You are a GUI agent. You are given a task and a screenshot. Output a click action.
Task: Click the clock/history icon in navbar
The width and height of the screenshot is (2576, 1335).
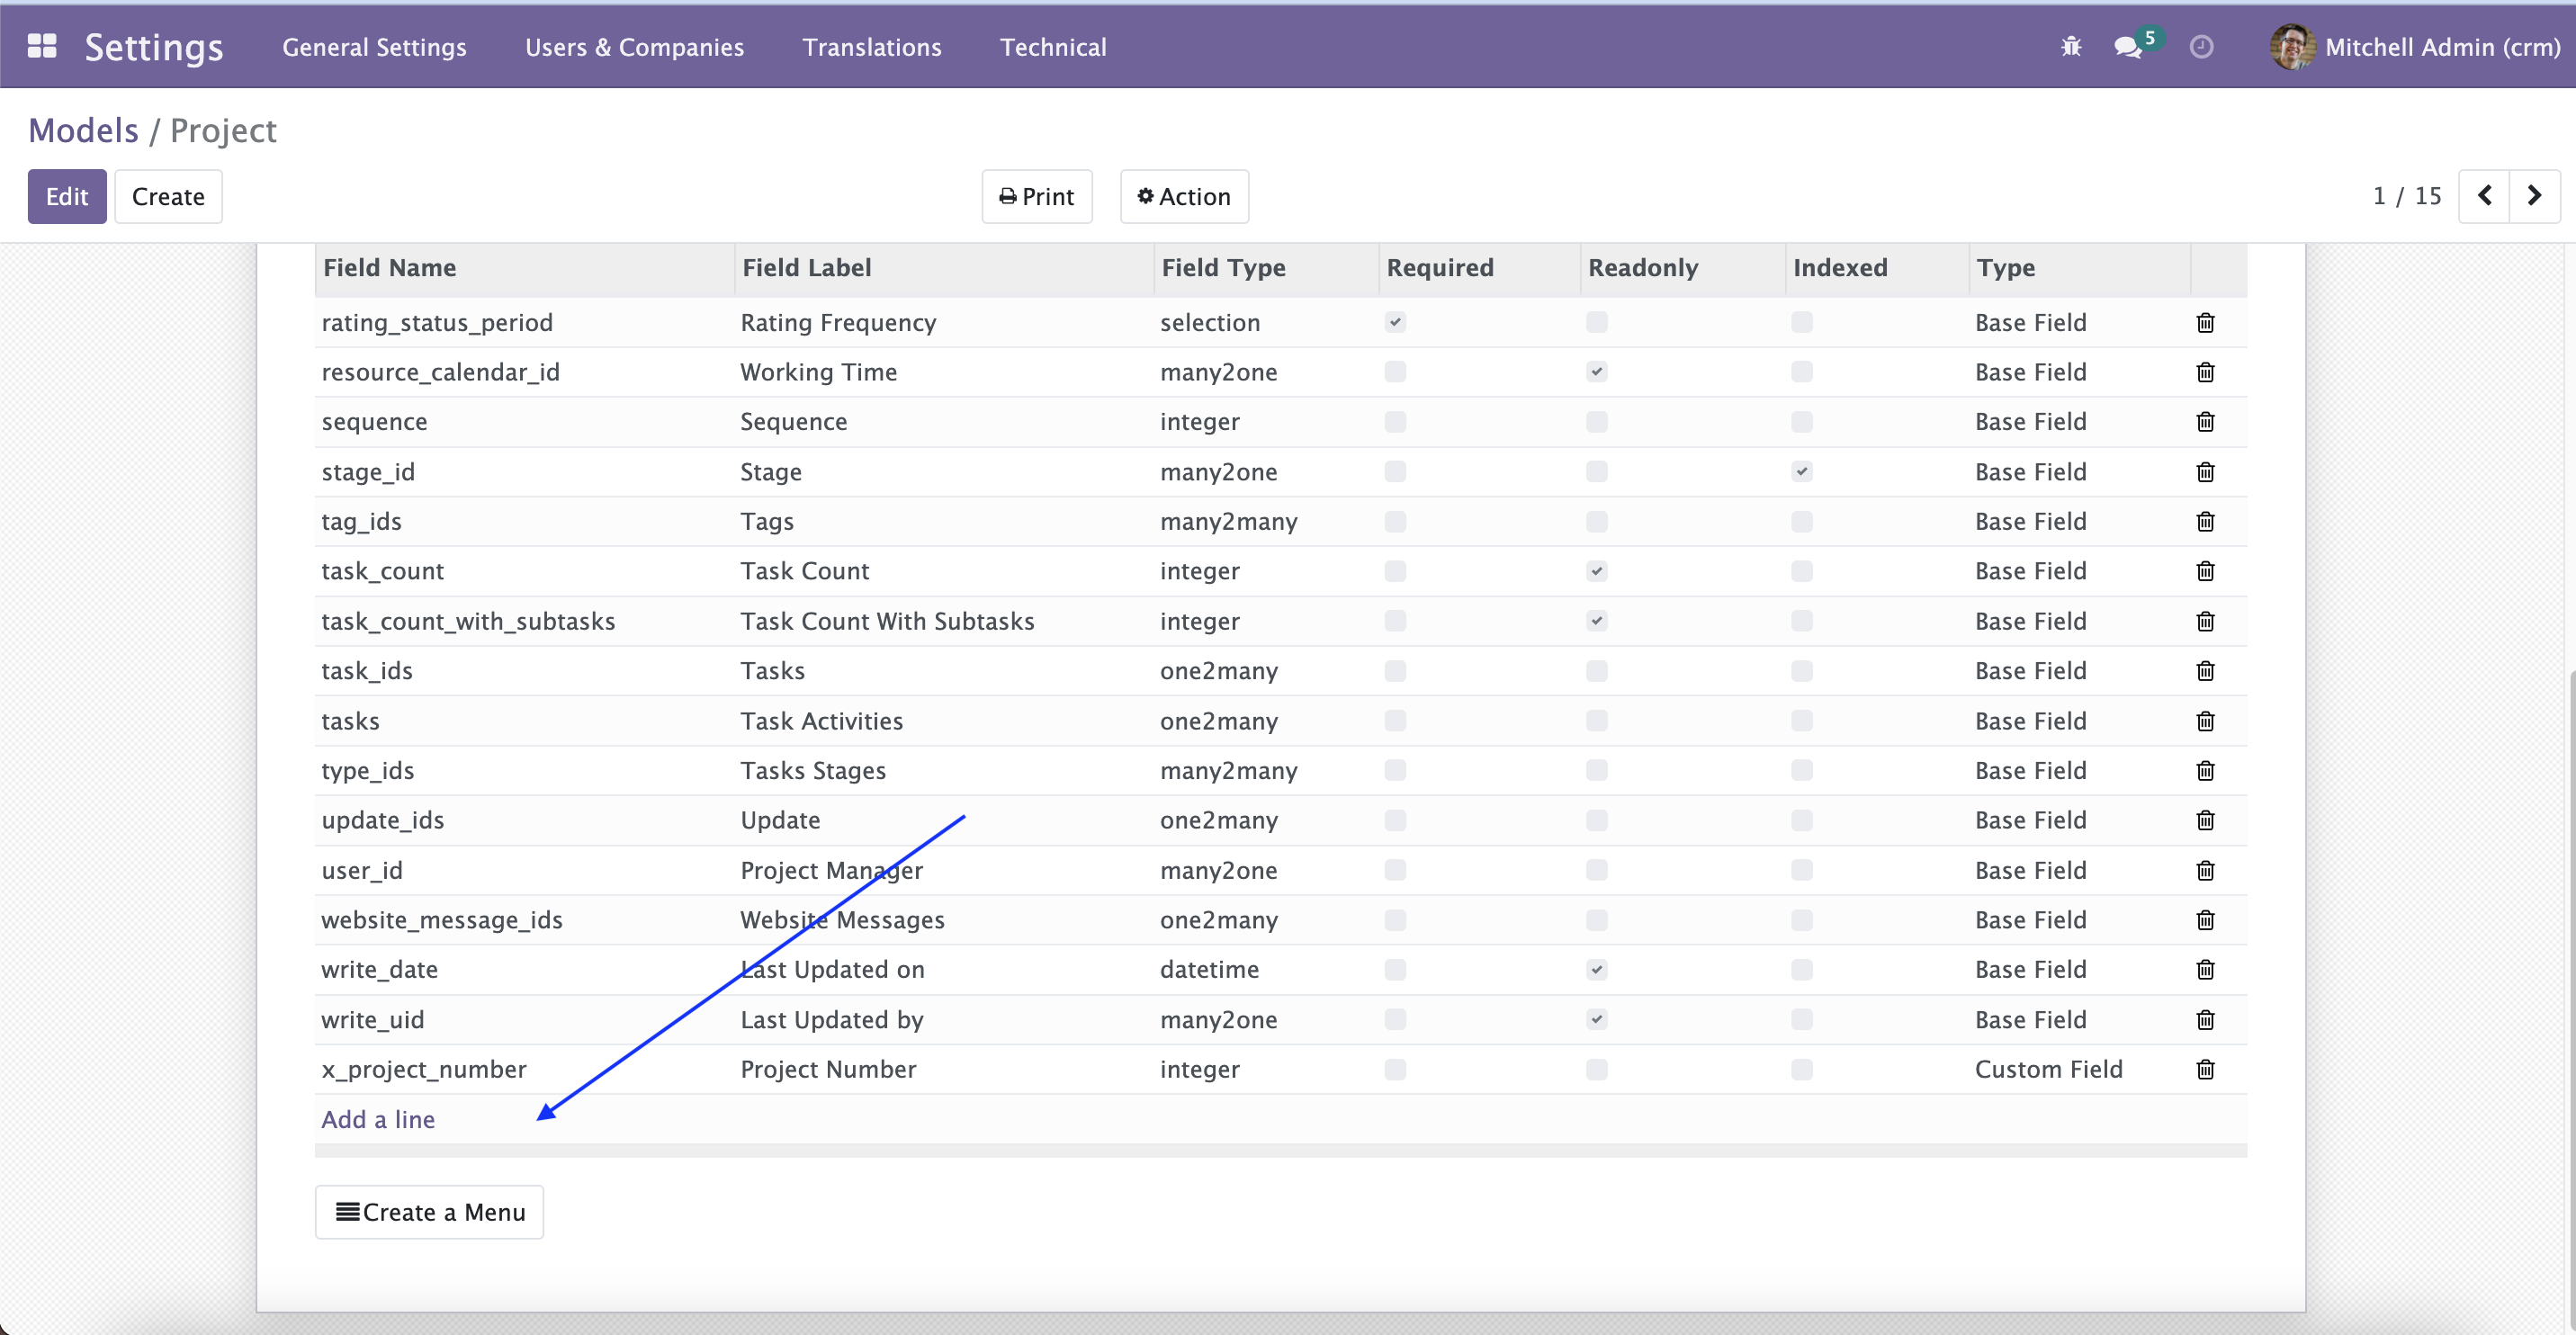pyautogui.click(x=2202, y=46)
